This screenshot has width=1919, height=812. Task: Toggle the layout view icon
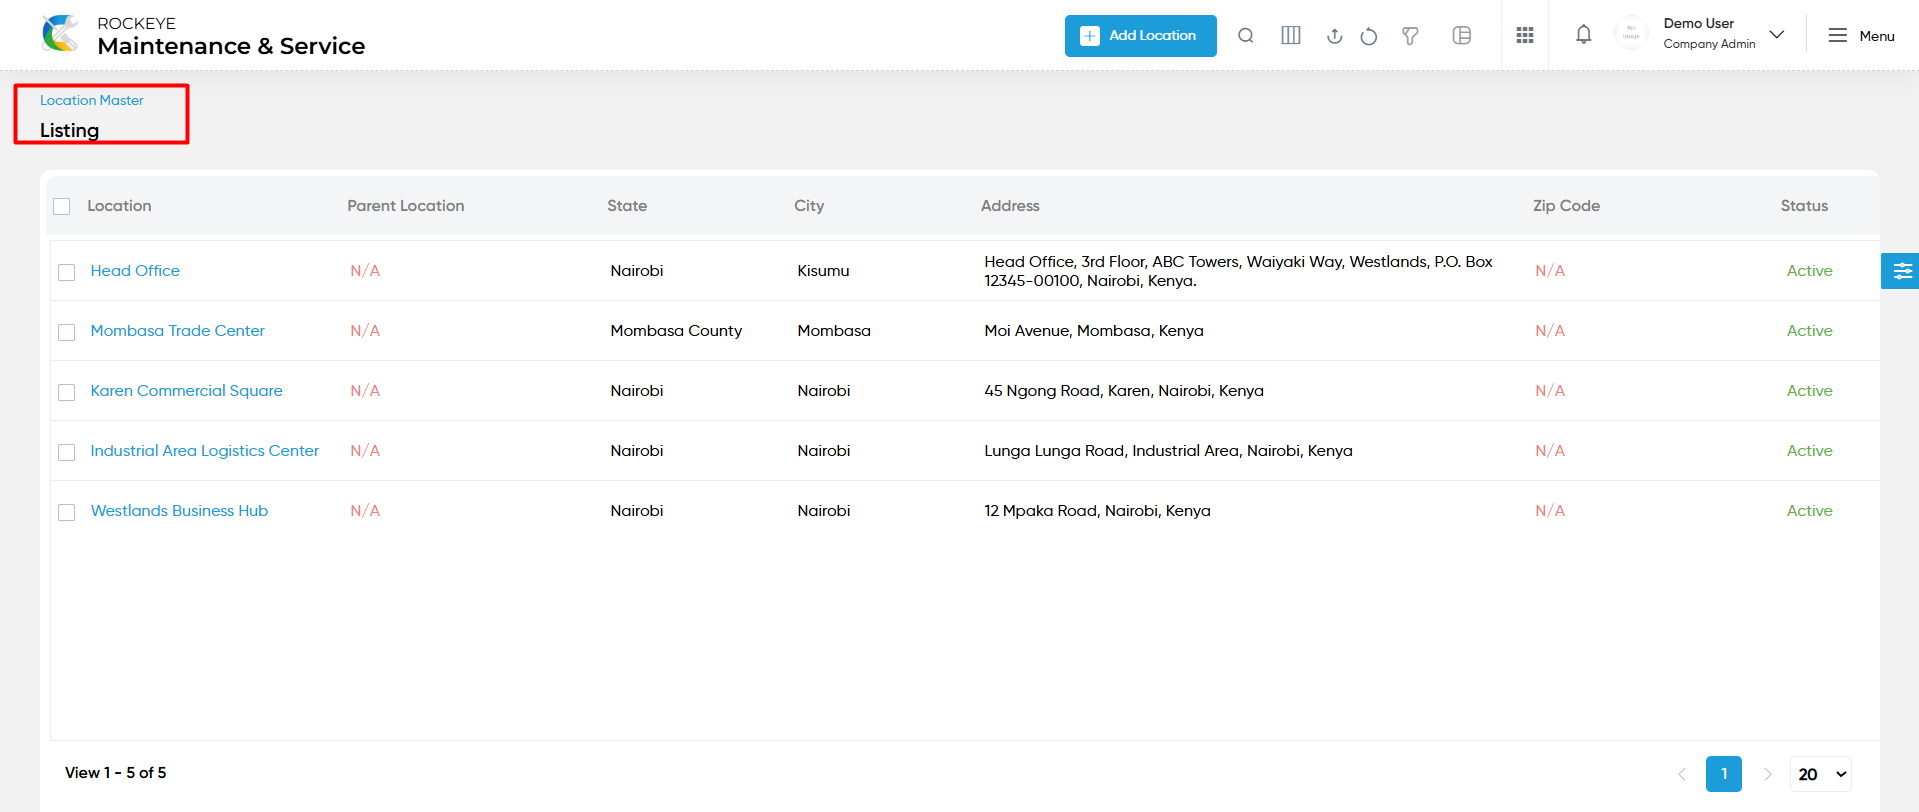(x=1462, y=36)
